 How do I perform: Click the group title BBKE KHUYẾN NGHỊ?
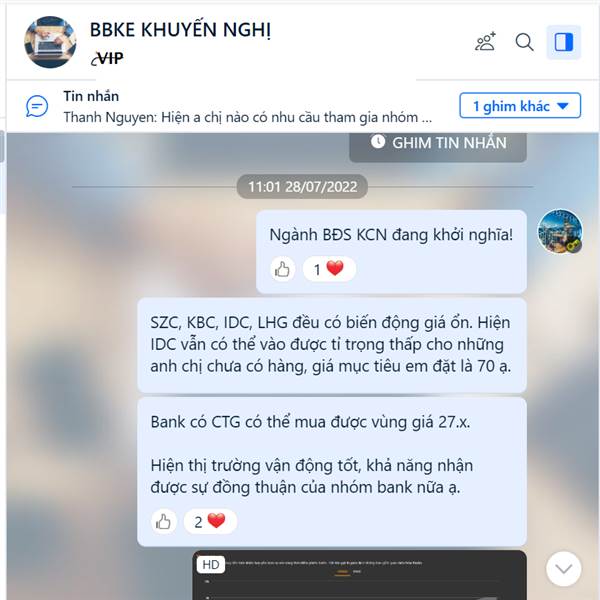click(180, 30)
